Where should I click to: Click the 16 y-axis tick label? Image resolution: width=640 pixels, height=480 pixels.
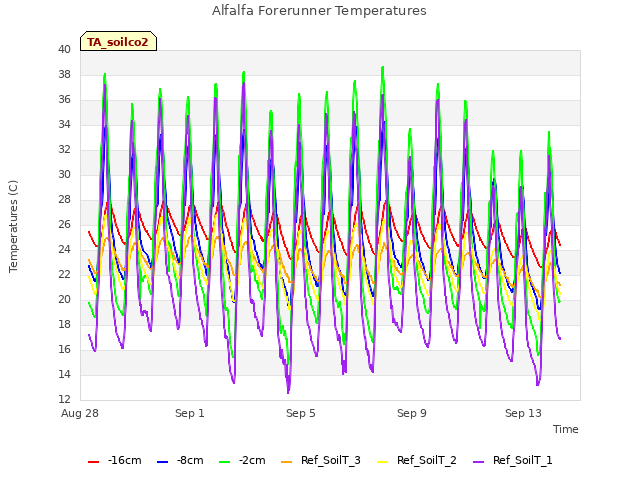[x=64, y=349]
